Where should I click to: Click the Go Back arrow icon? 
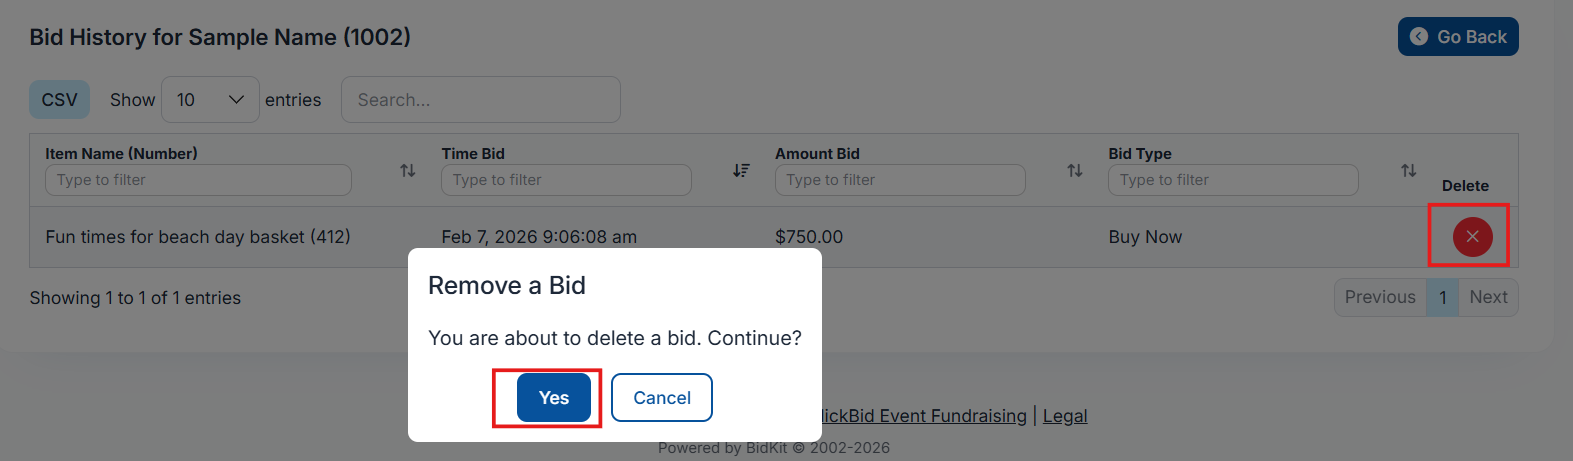(x=1419, y=37)
